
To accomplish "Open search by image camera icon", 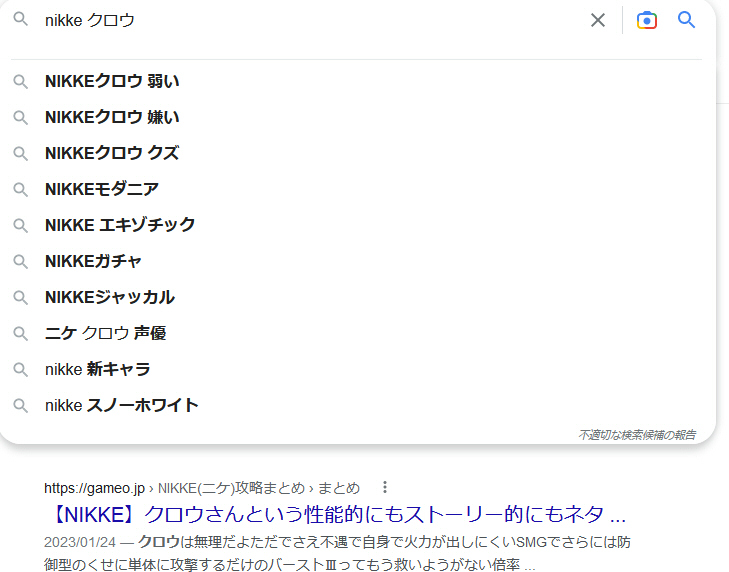I will pos(647,20).
